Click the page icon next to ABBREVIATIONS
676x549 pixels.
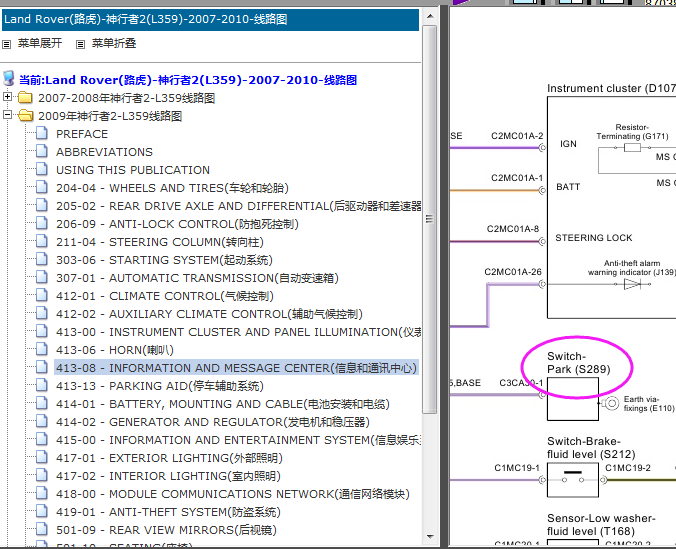click(x=42, y=151)
